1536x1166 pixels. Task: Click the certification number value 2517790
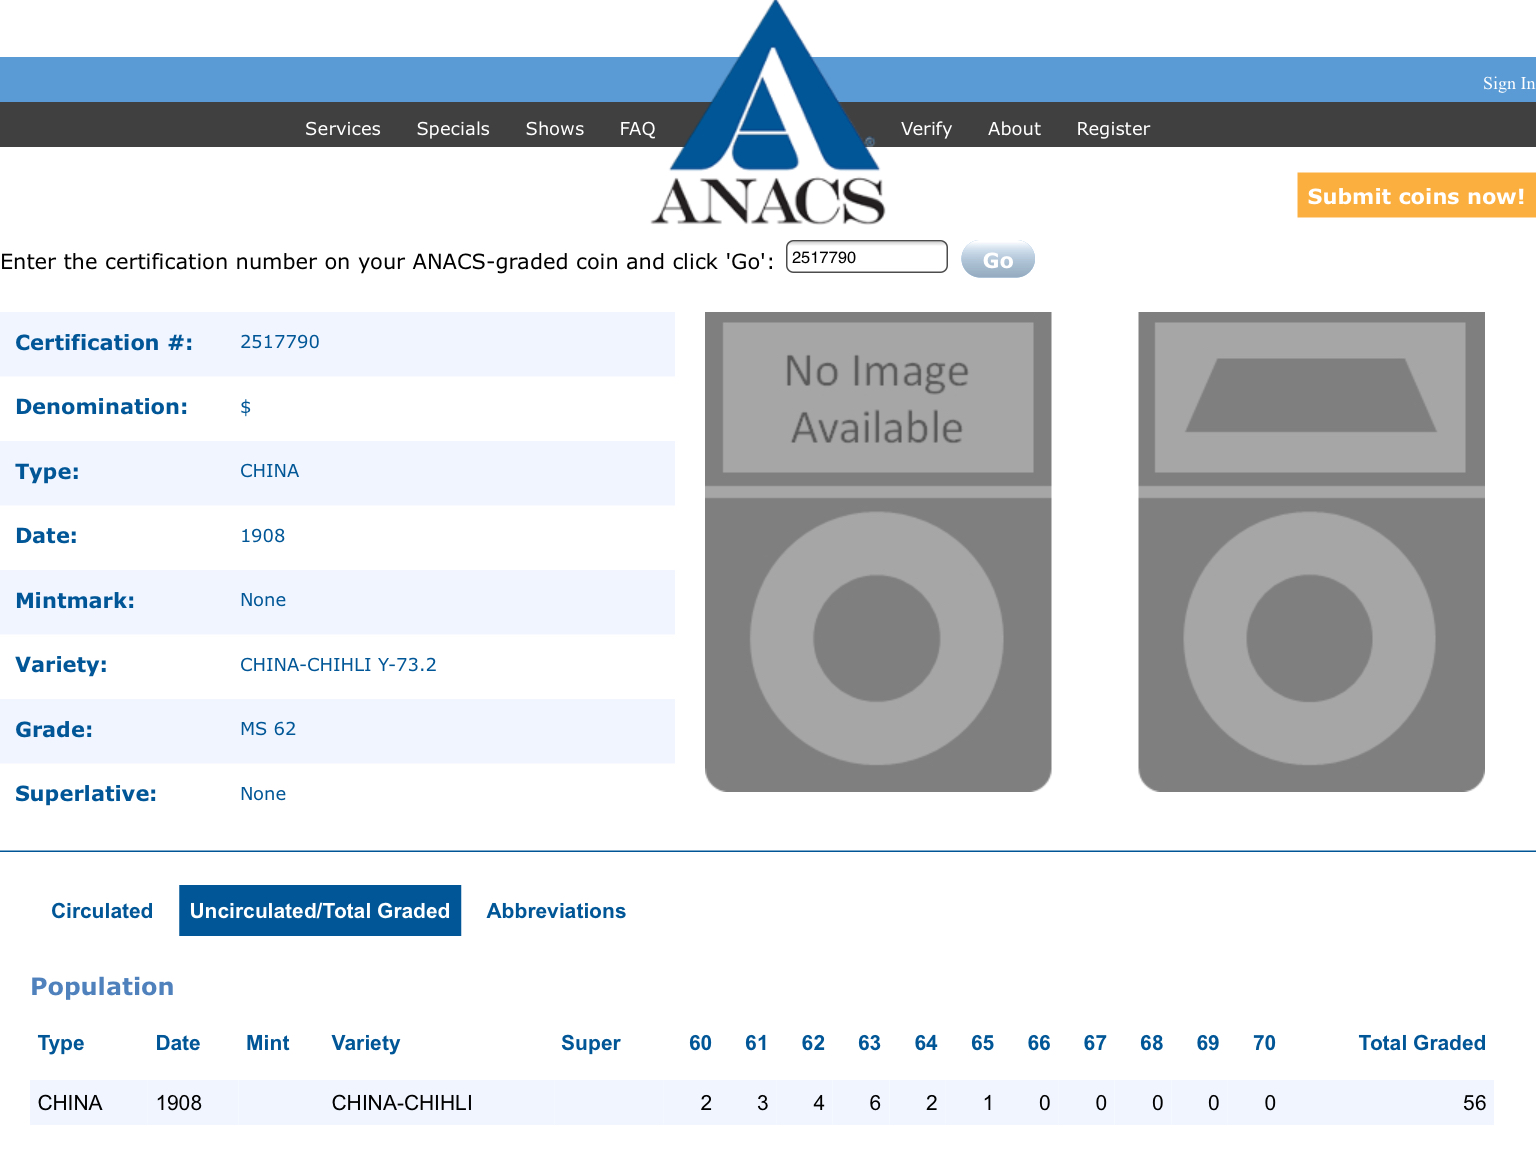(280, 342)
